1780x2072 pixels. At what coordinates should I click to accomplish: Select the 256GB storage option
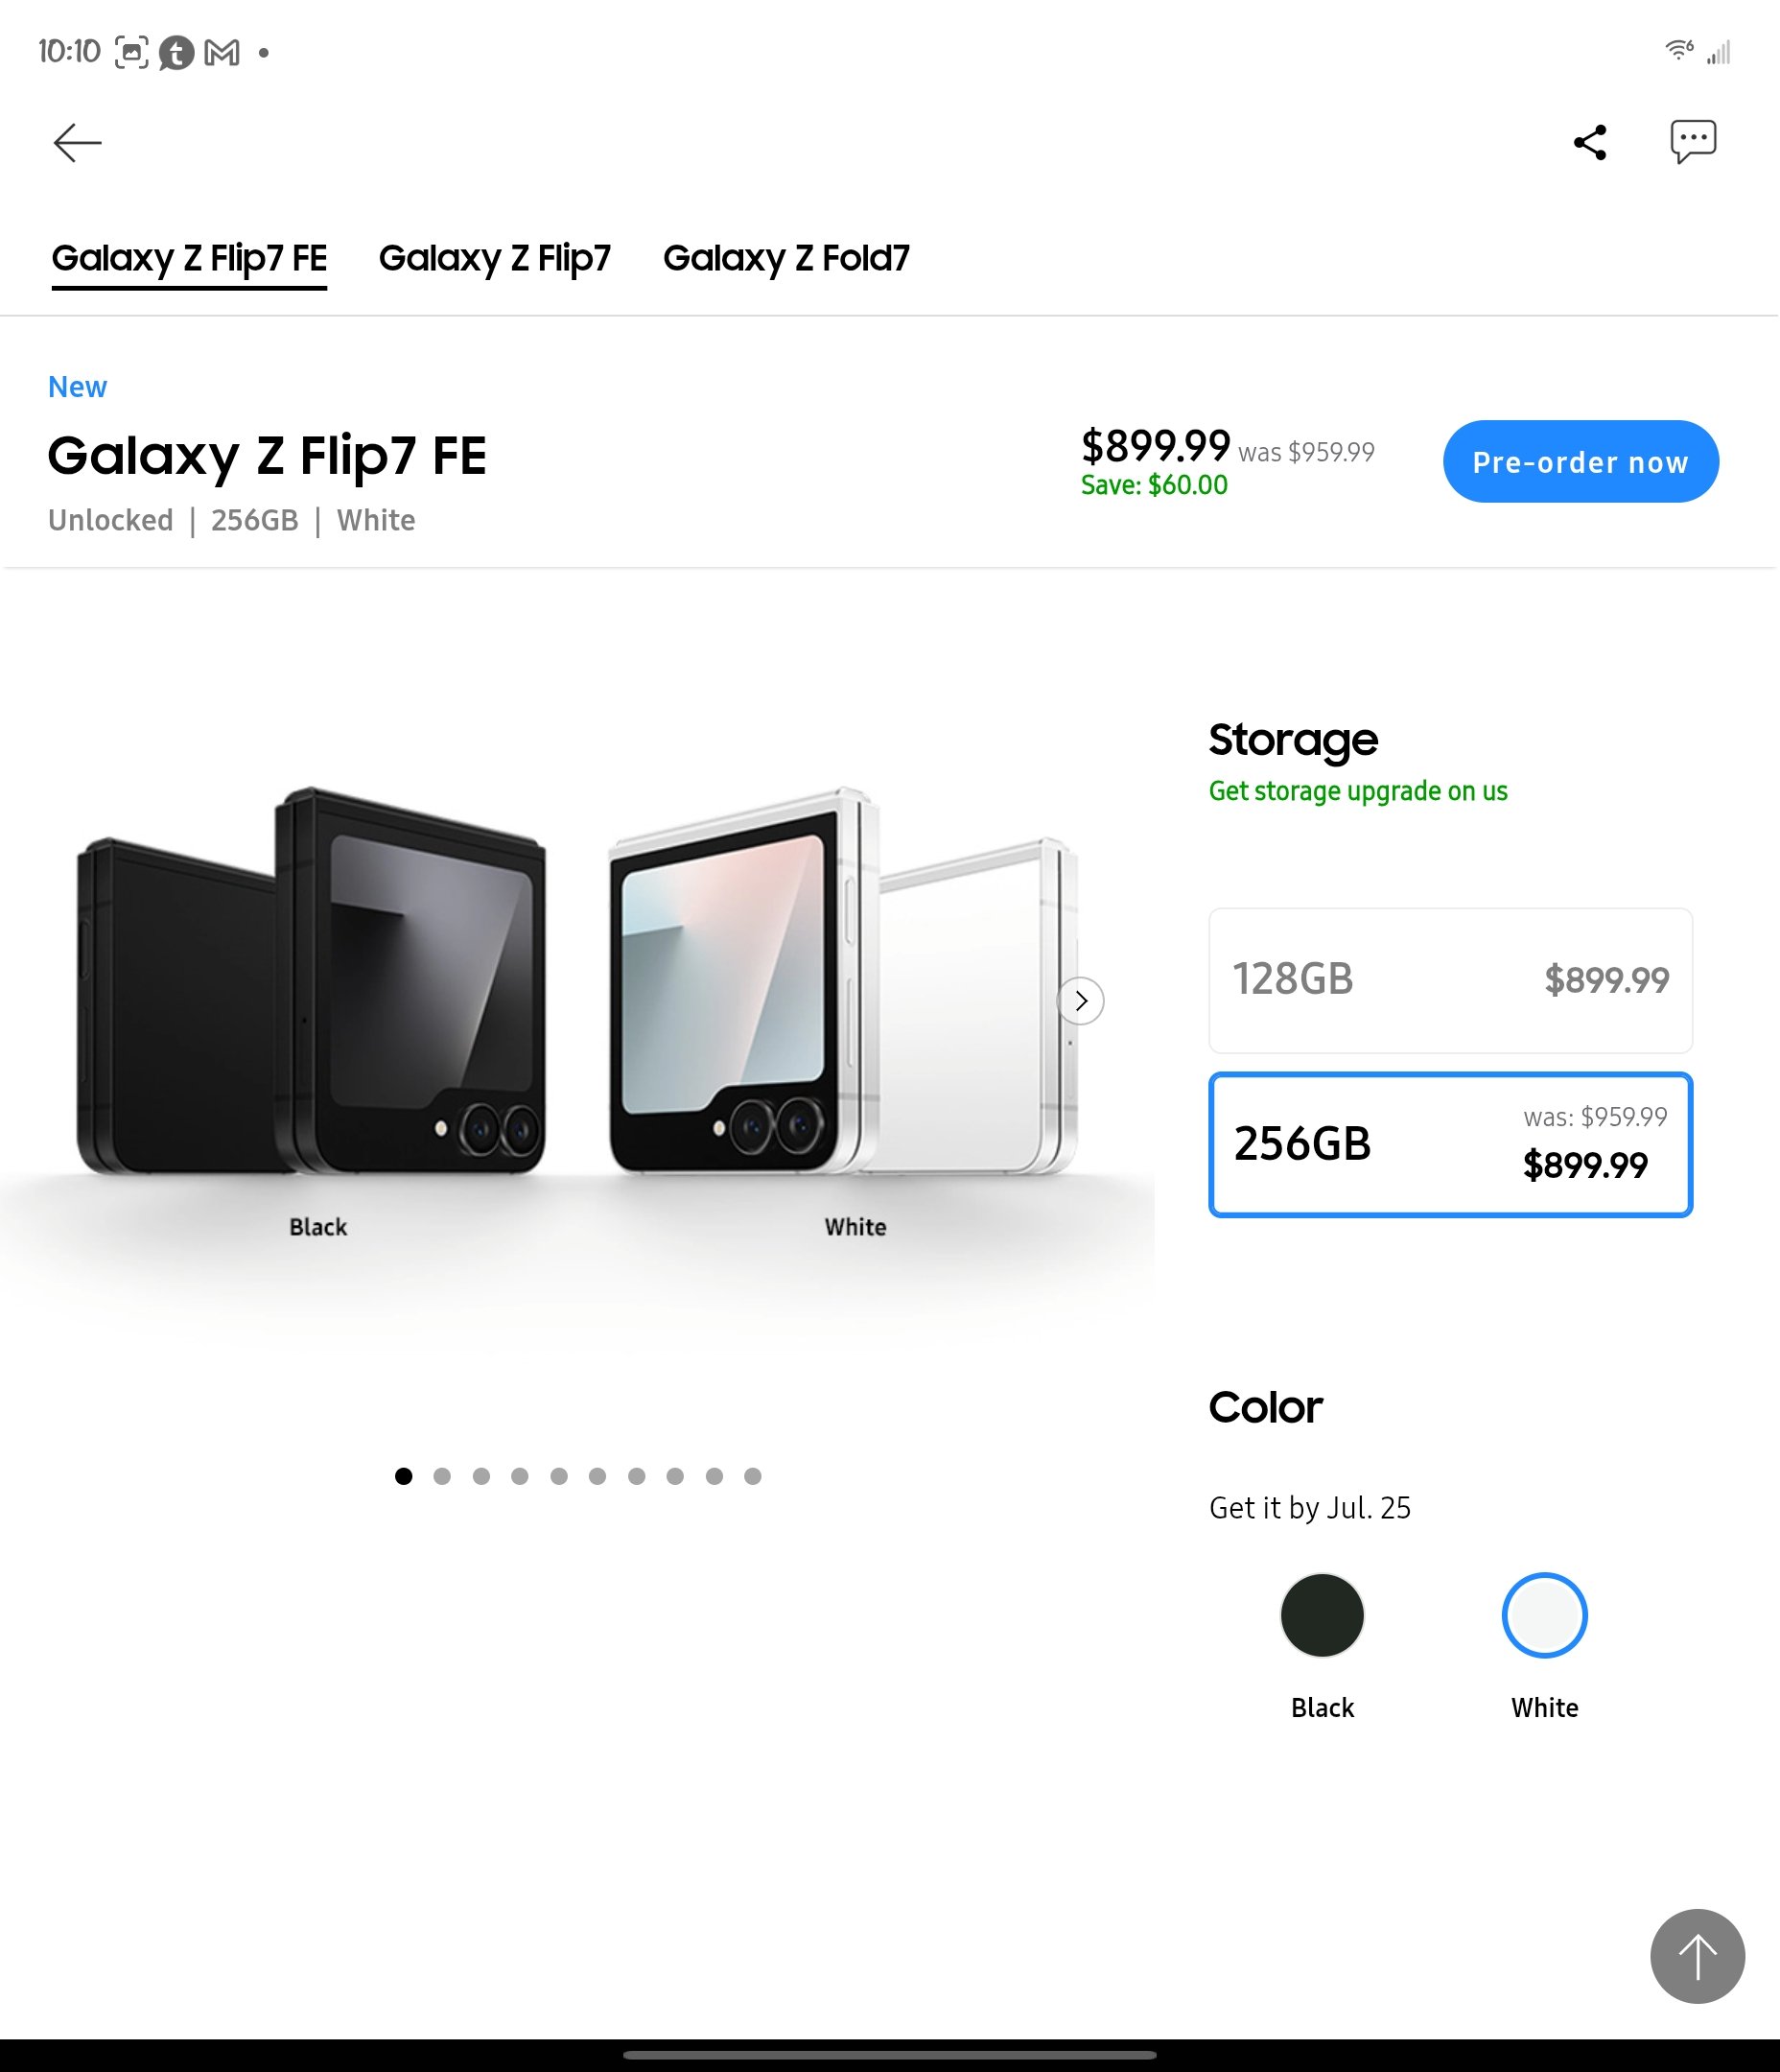click(x=1450, y=1144)
